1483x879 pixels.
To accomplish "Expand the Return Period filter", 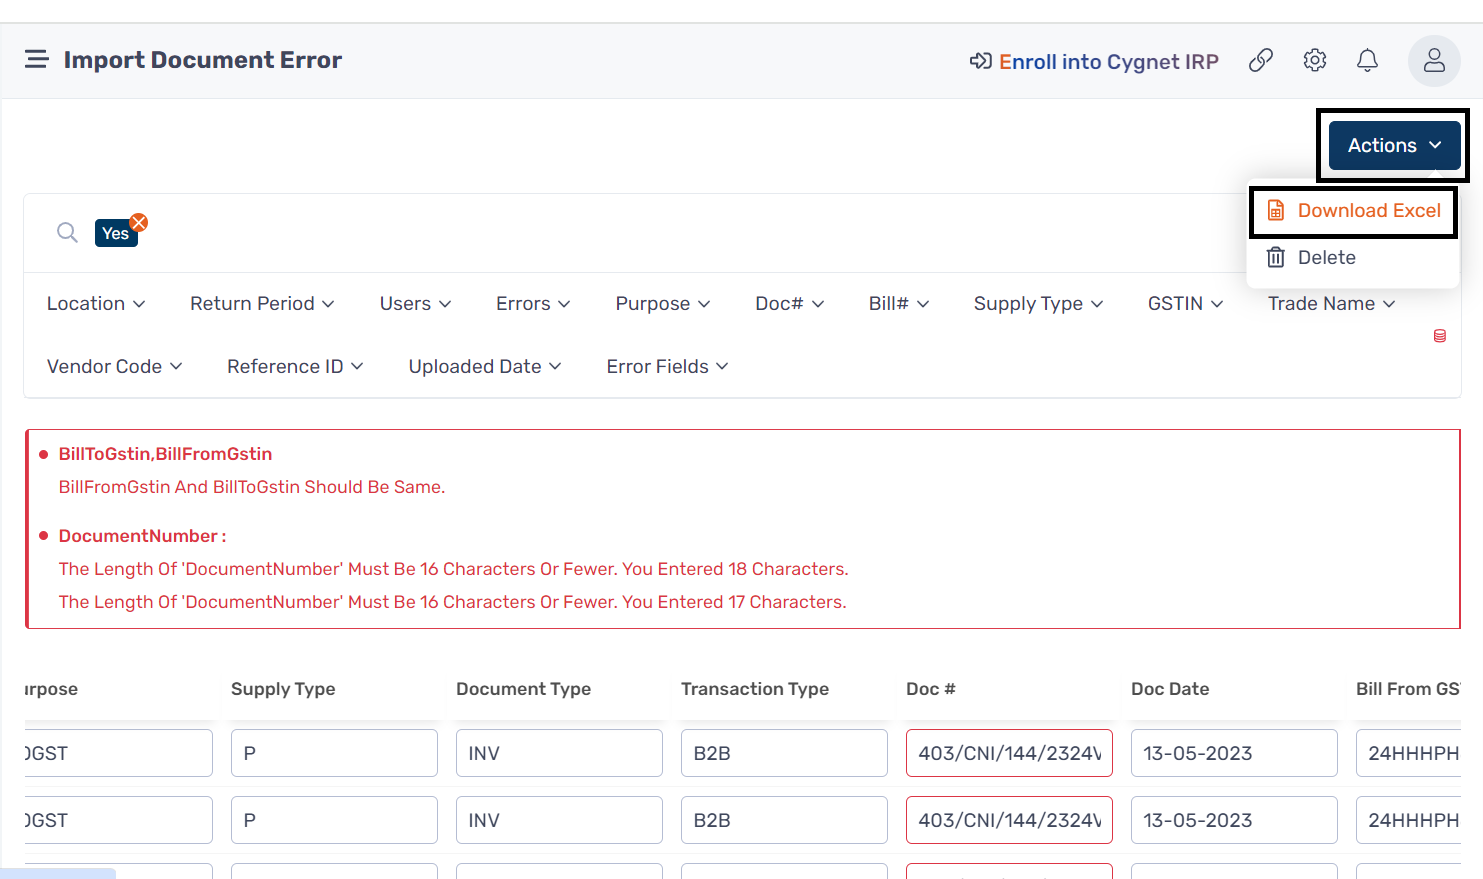I will (x=262, y=304).
